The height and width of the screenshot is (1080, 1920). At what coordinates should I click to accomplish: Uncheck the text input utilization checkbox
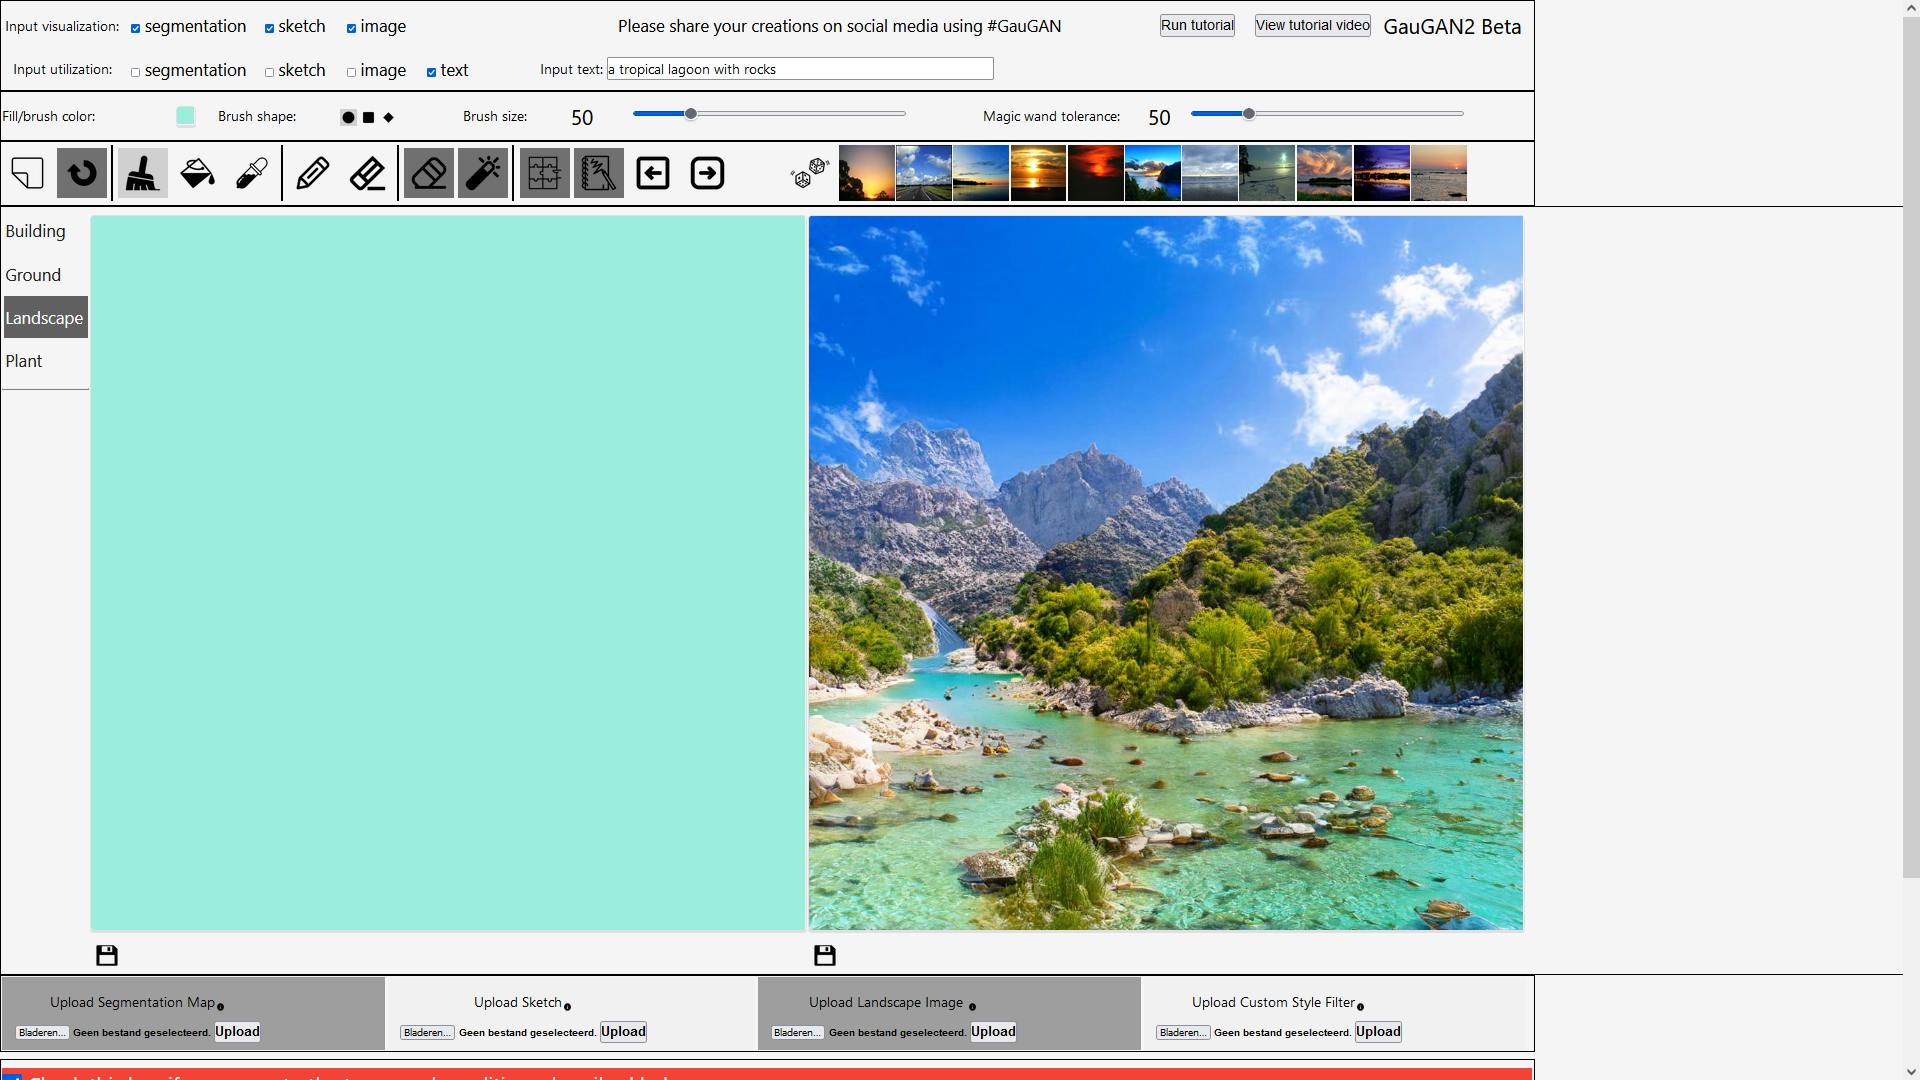point(432,72)
